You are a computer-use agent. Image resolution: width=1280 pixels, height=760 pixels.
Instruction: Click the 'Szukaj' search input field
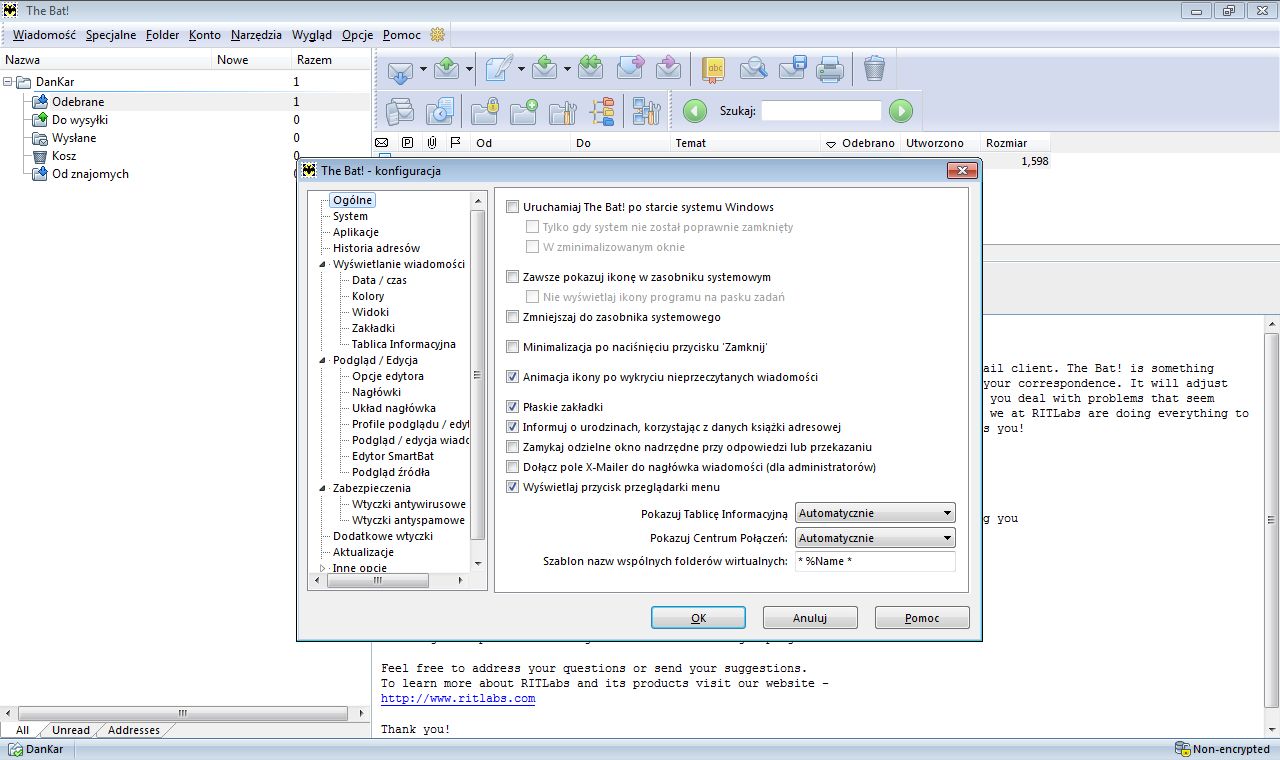tap(821, 111)
